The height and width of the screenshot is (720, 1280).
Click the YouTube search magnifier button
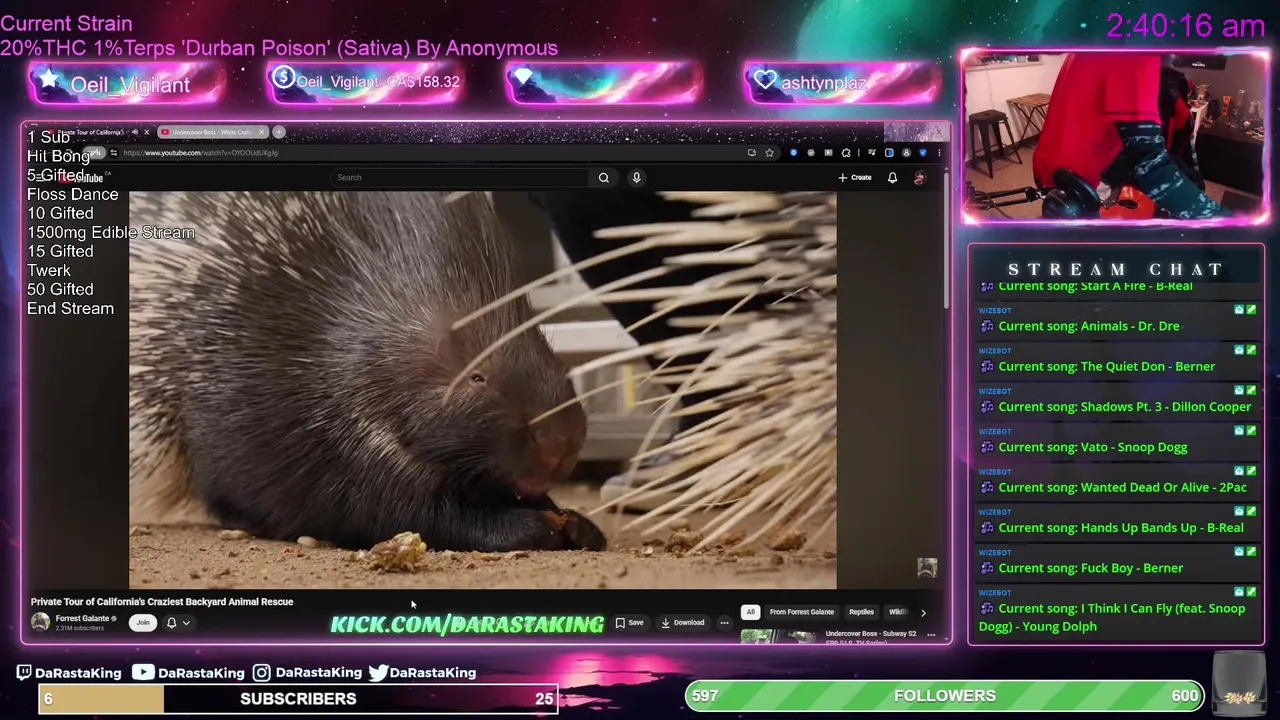point(603,177)
